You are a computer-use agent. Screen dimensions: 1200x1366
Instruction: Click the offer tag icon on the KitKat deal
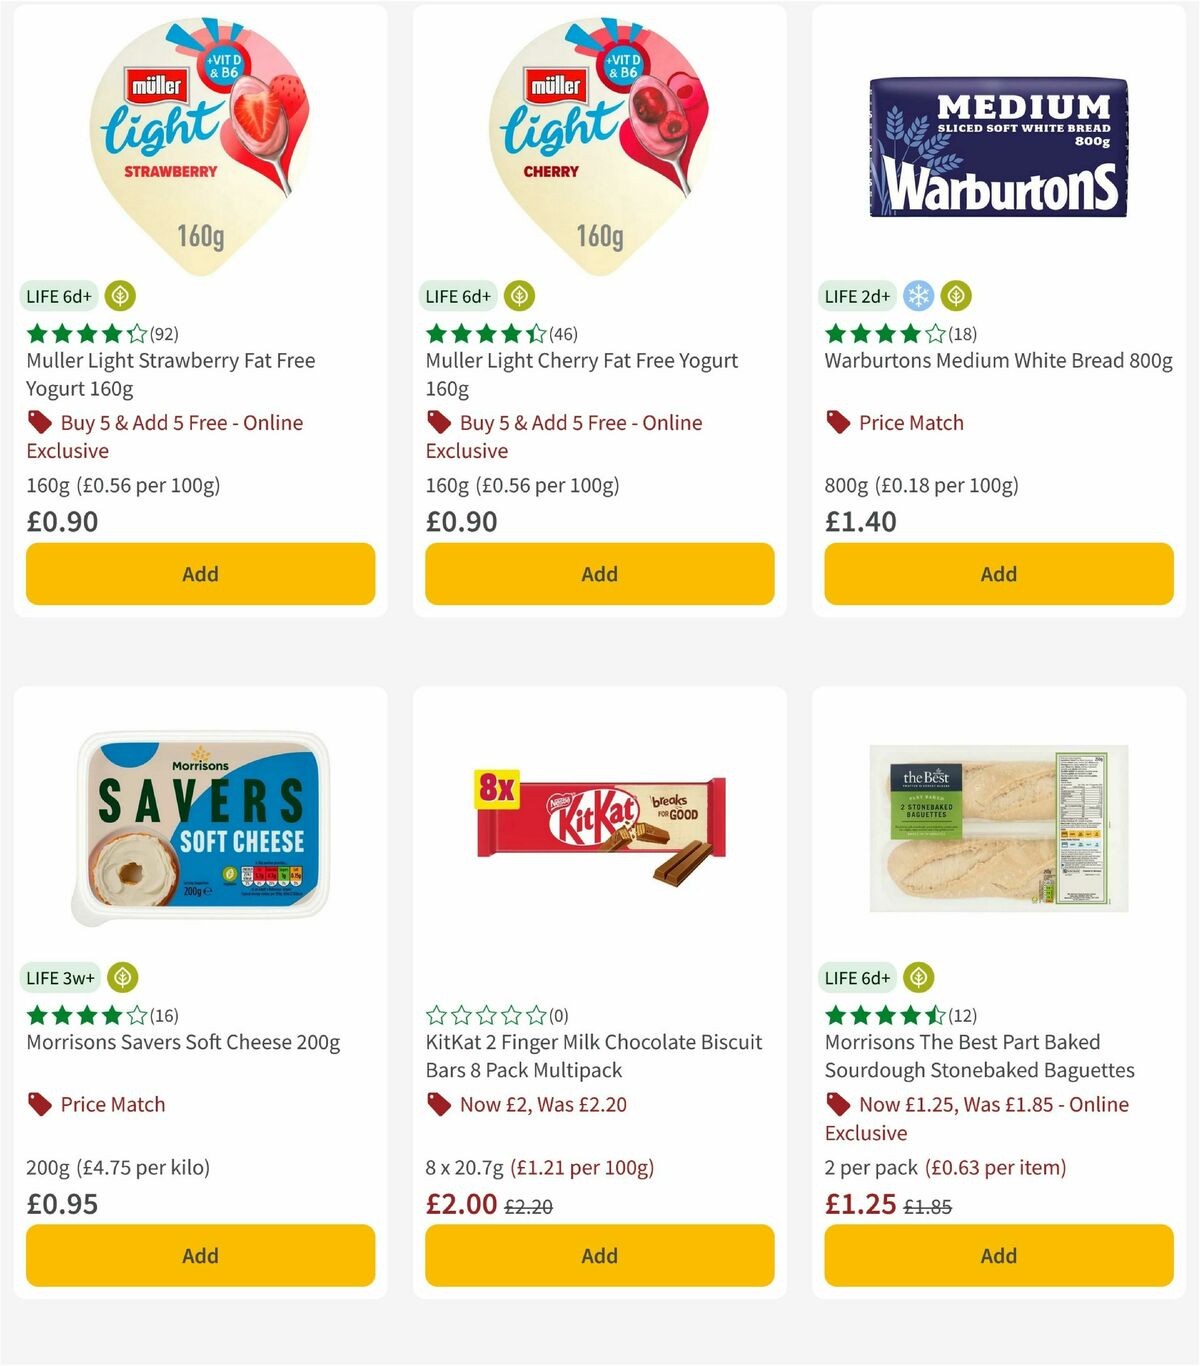click(438, 1104)
